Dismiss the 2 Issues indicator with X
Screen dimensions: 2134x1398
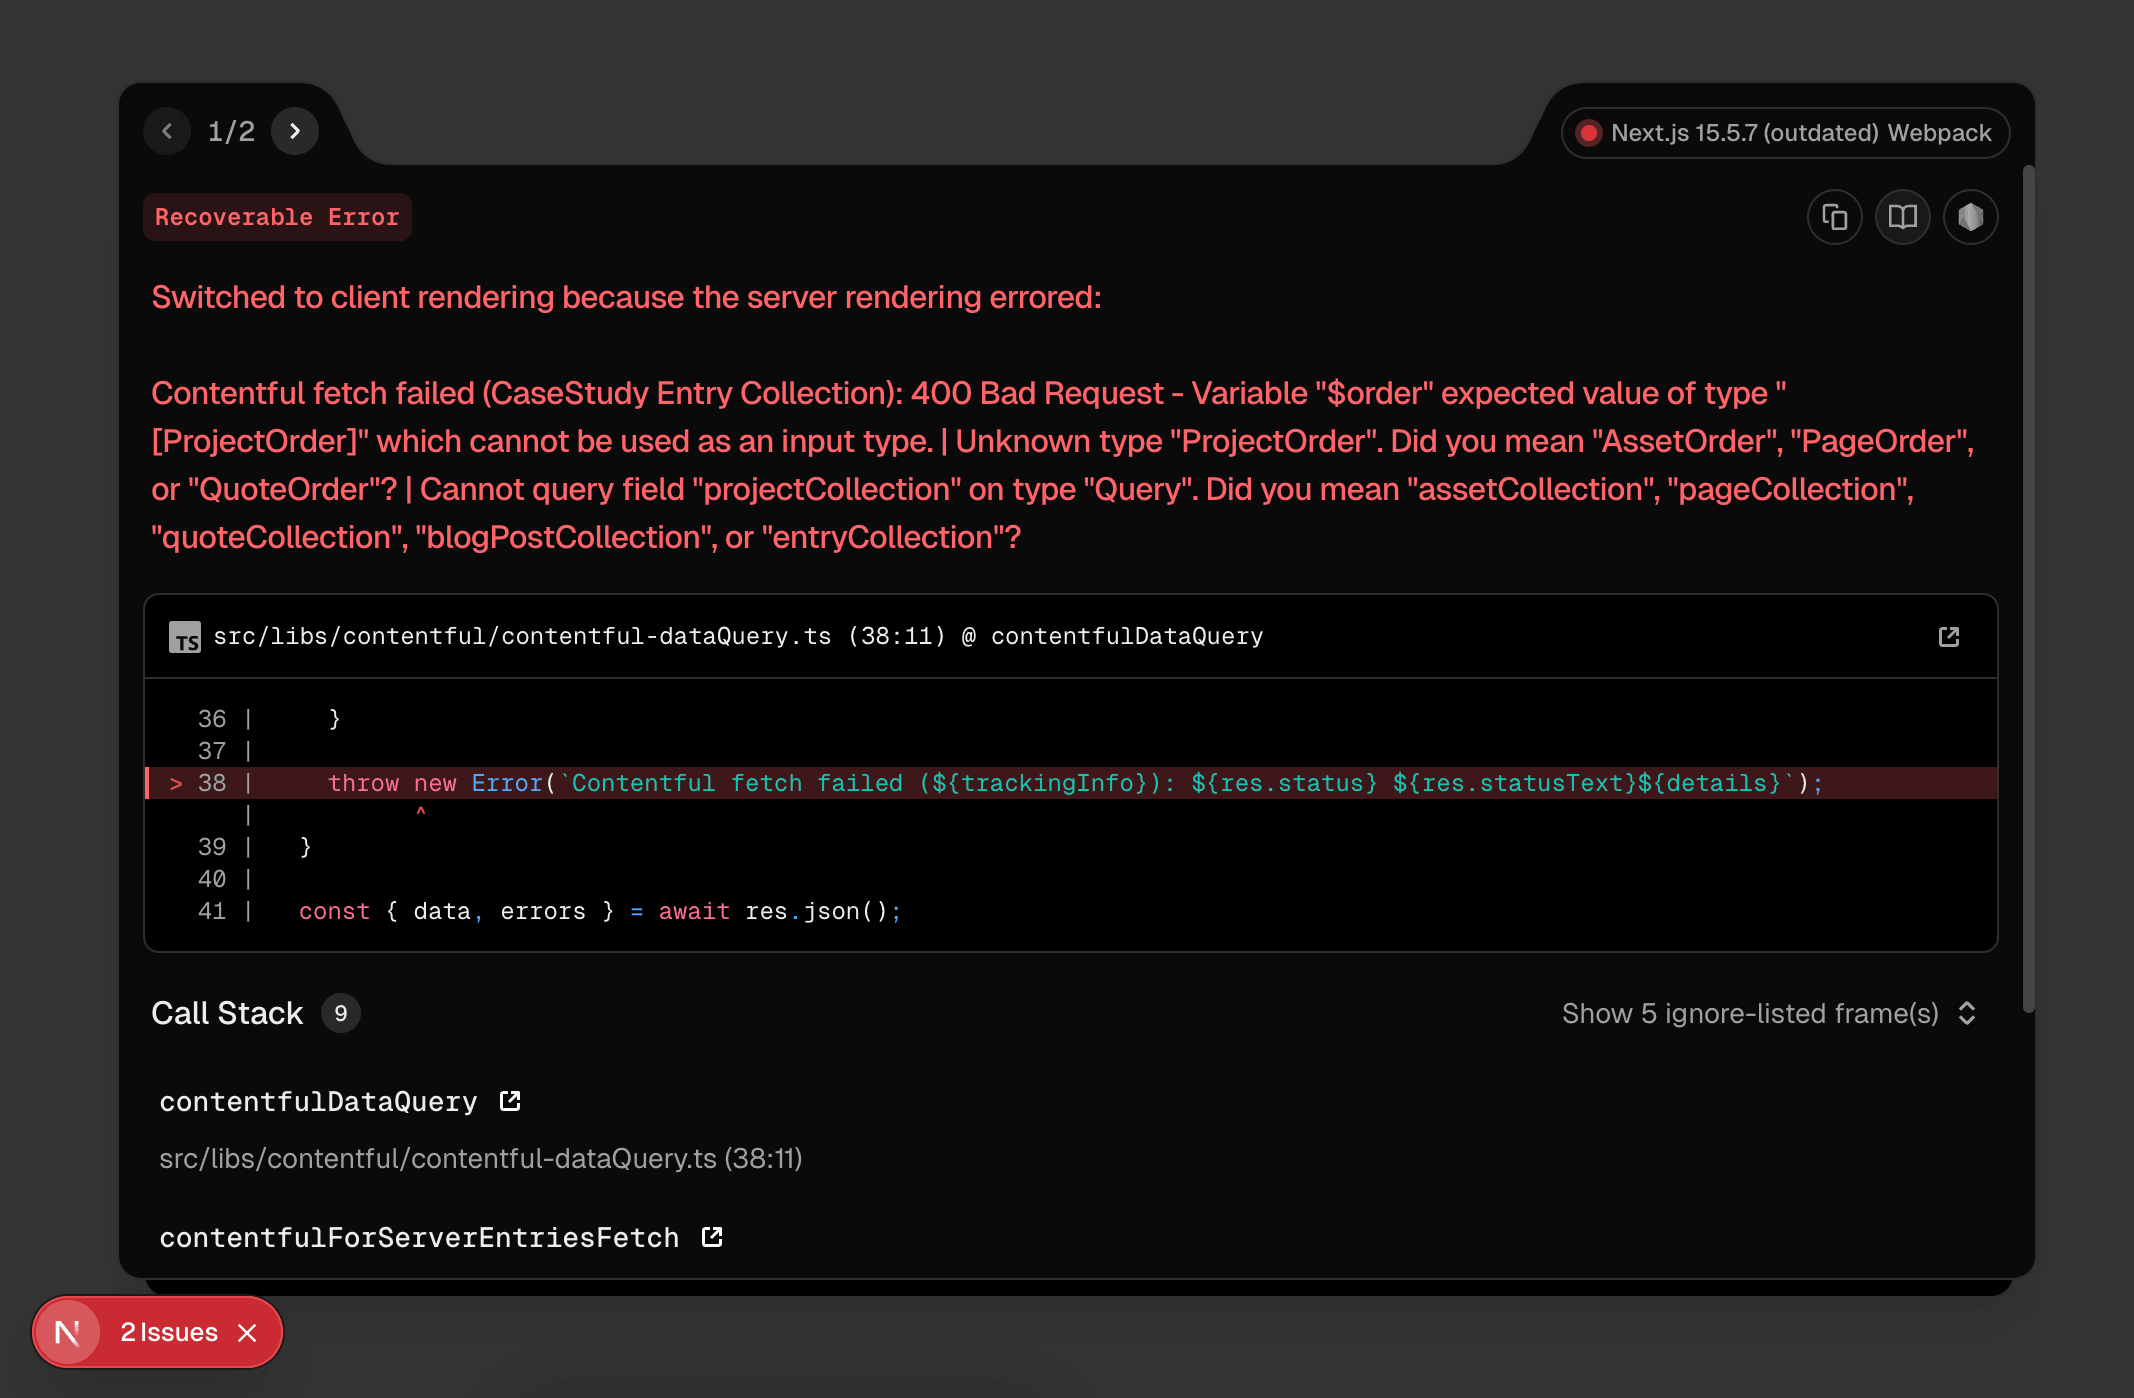247,1332
